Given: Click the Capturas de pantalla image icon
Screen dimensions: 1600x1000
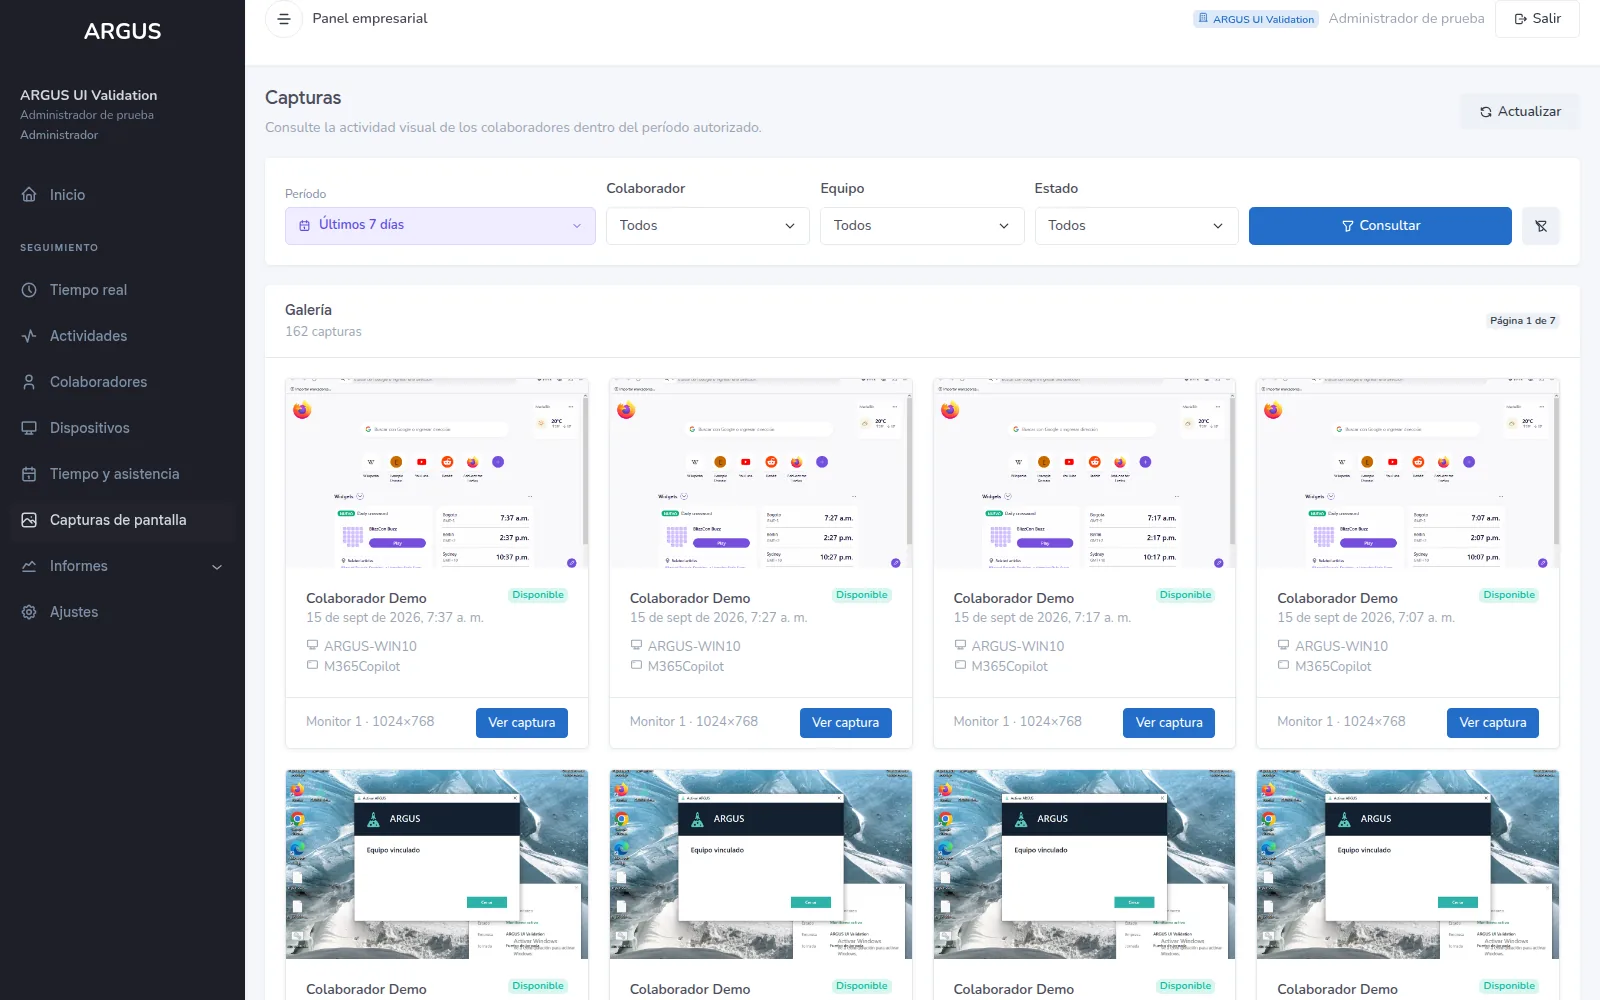Looking at the screenshot, I should pos(29,520).
